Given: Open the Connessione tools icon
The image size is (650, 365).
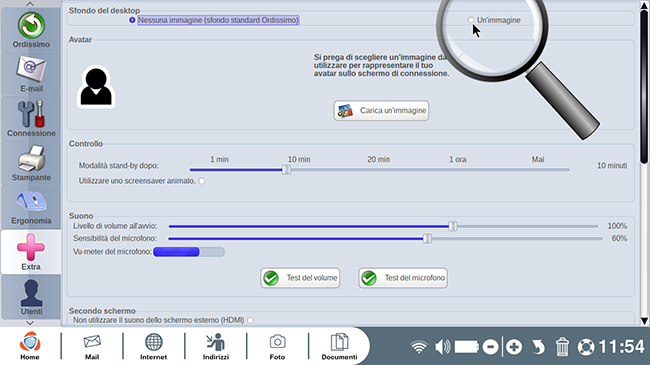Looking at the screenshot, I should coord(31,119).
